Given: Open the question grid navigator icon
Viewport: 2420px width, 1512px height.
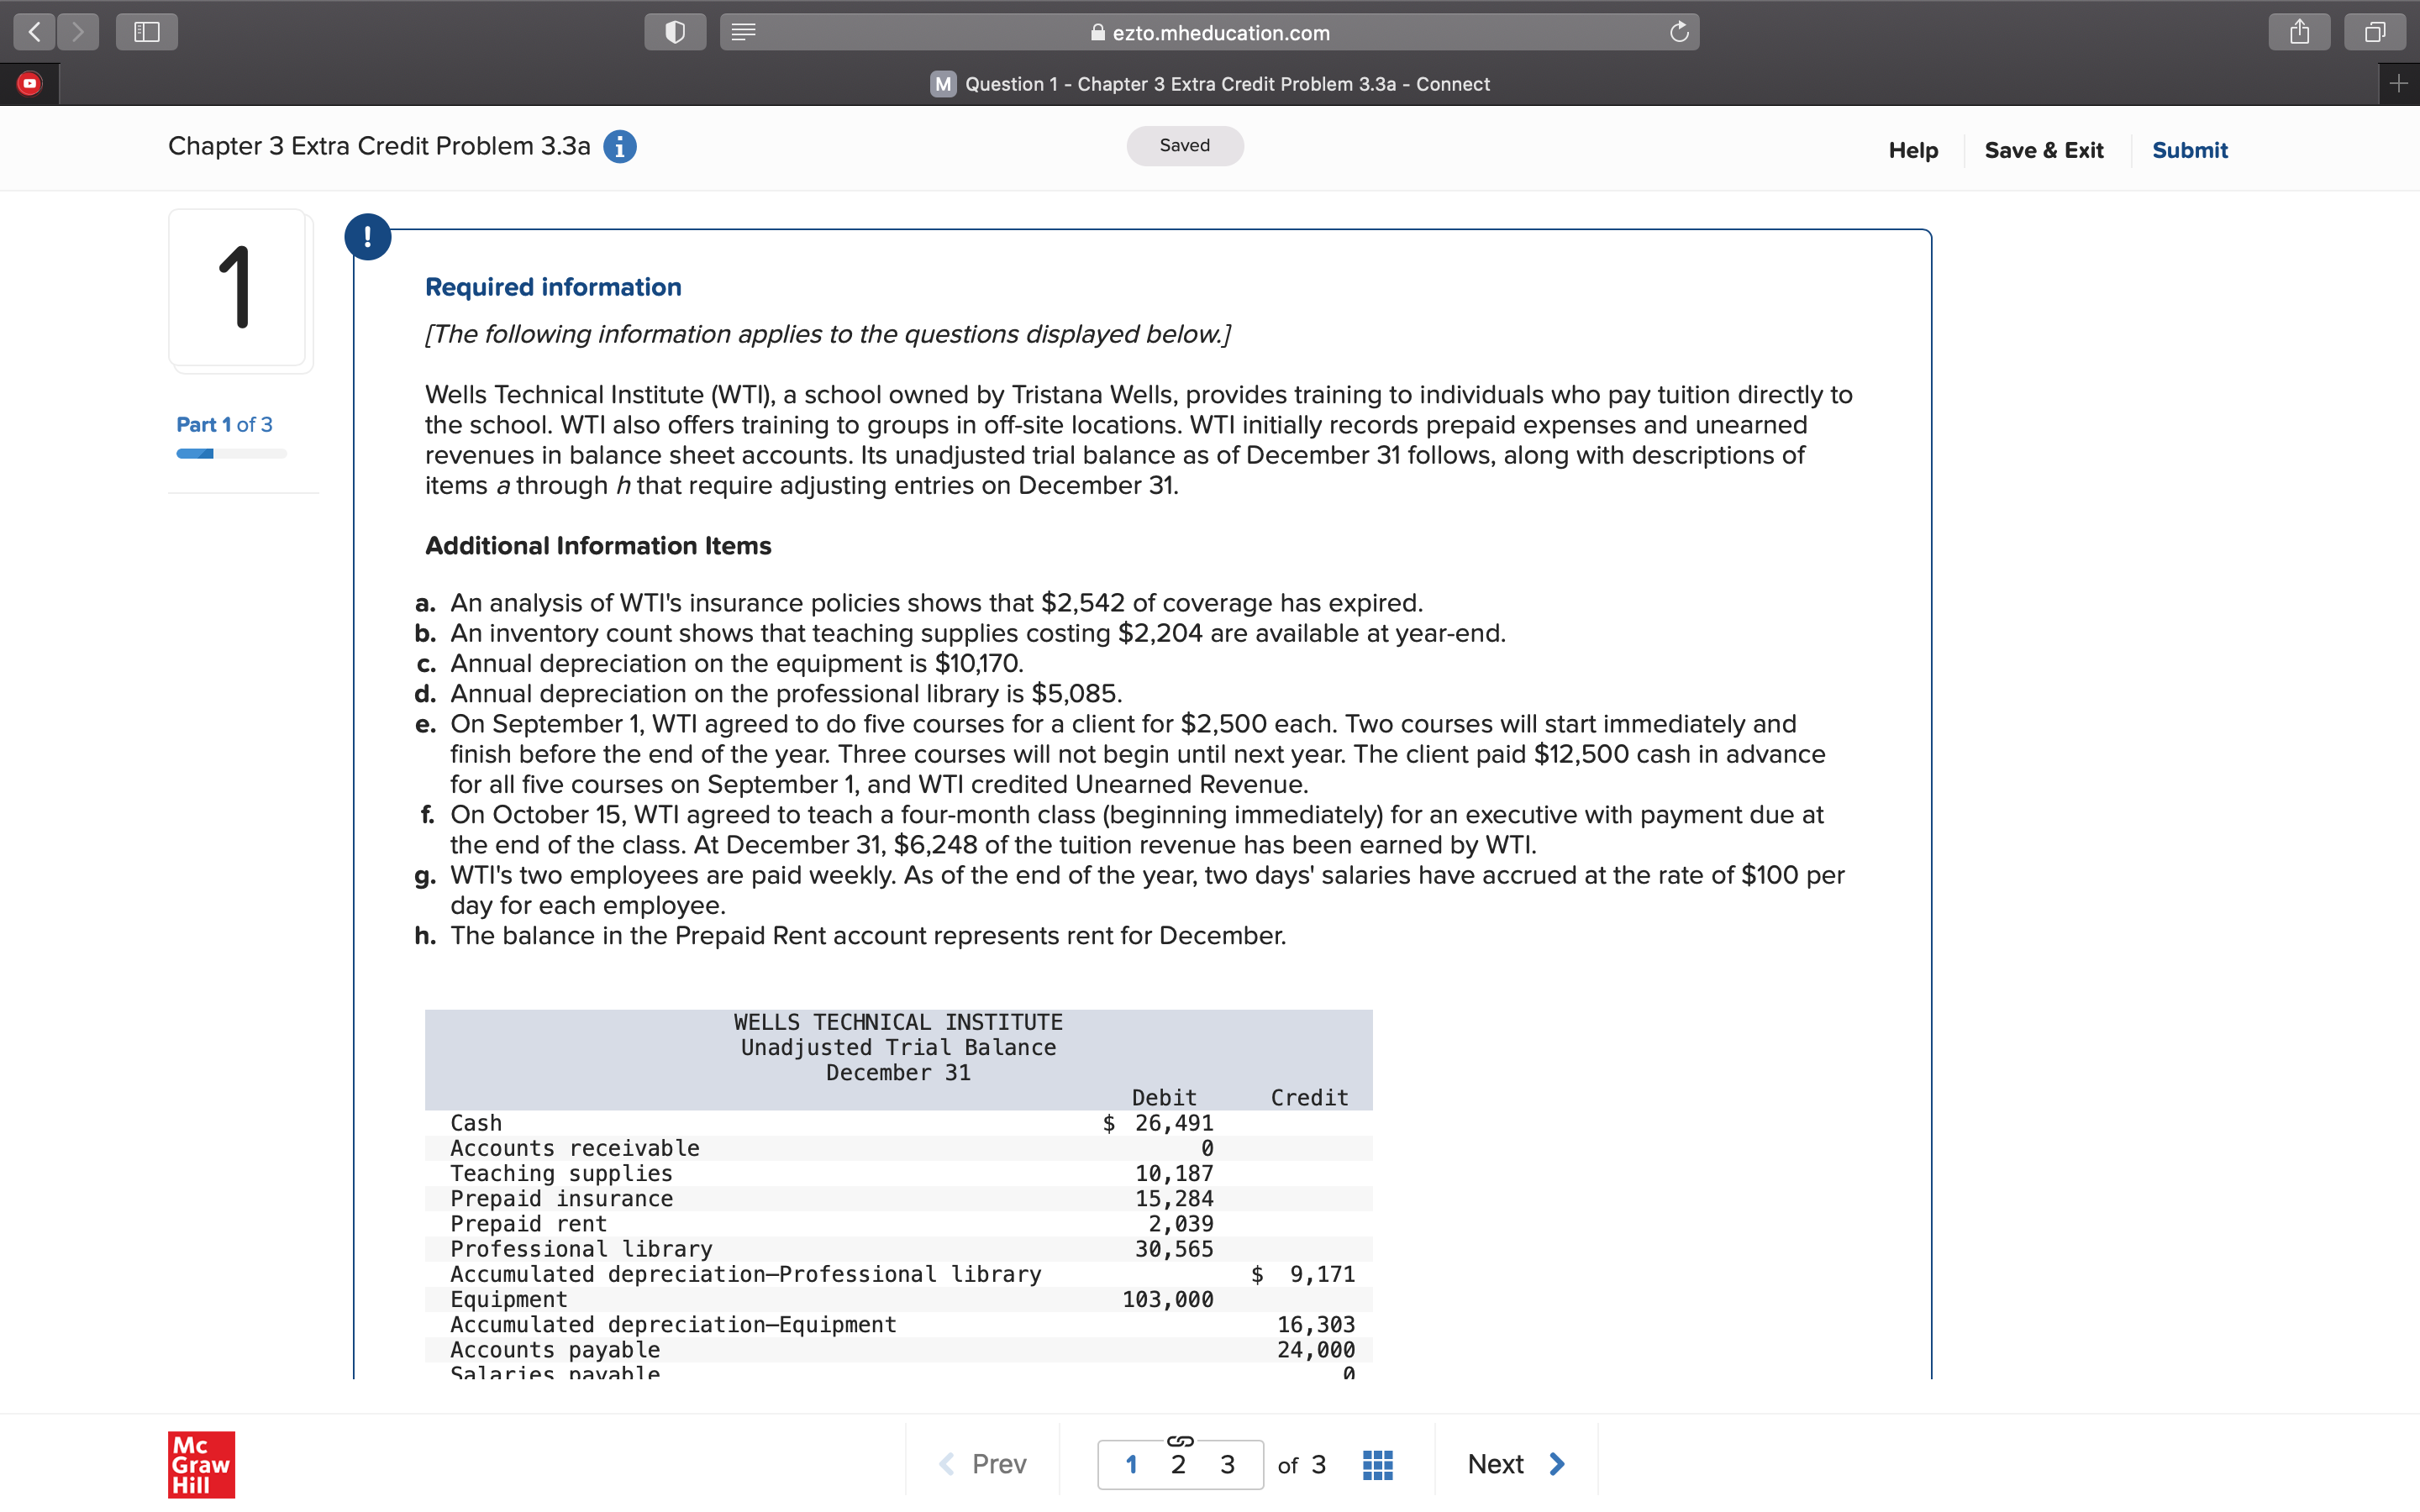Looking at the screenshot, I should tap(1377, 1464).
